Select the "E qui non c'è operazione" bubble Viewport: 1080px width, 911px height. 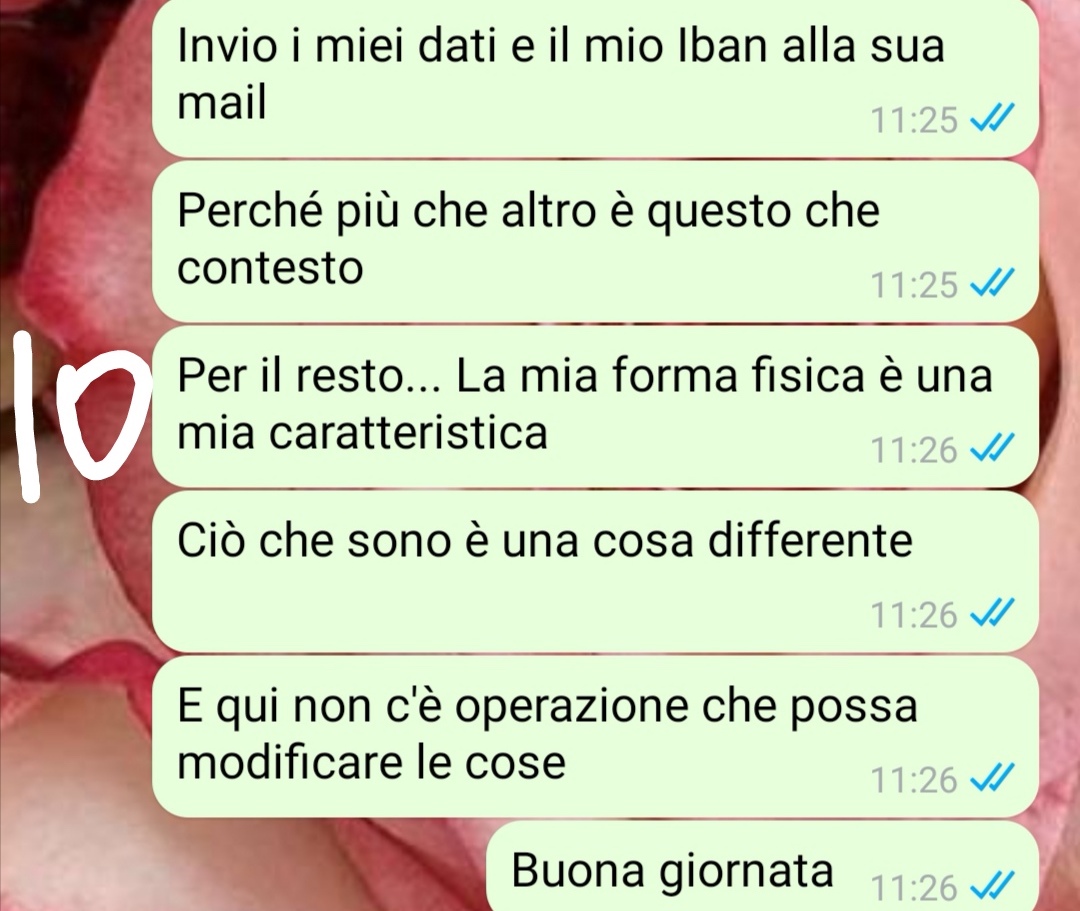click(x=595, y=737)
